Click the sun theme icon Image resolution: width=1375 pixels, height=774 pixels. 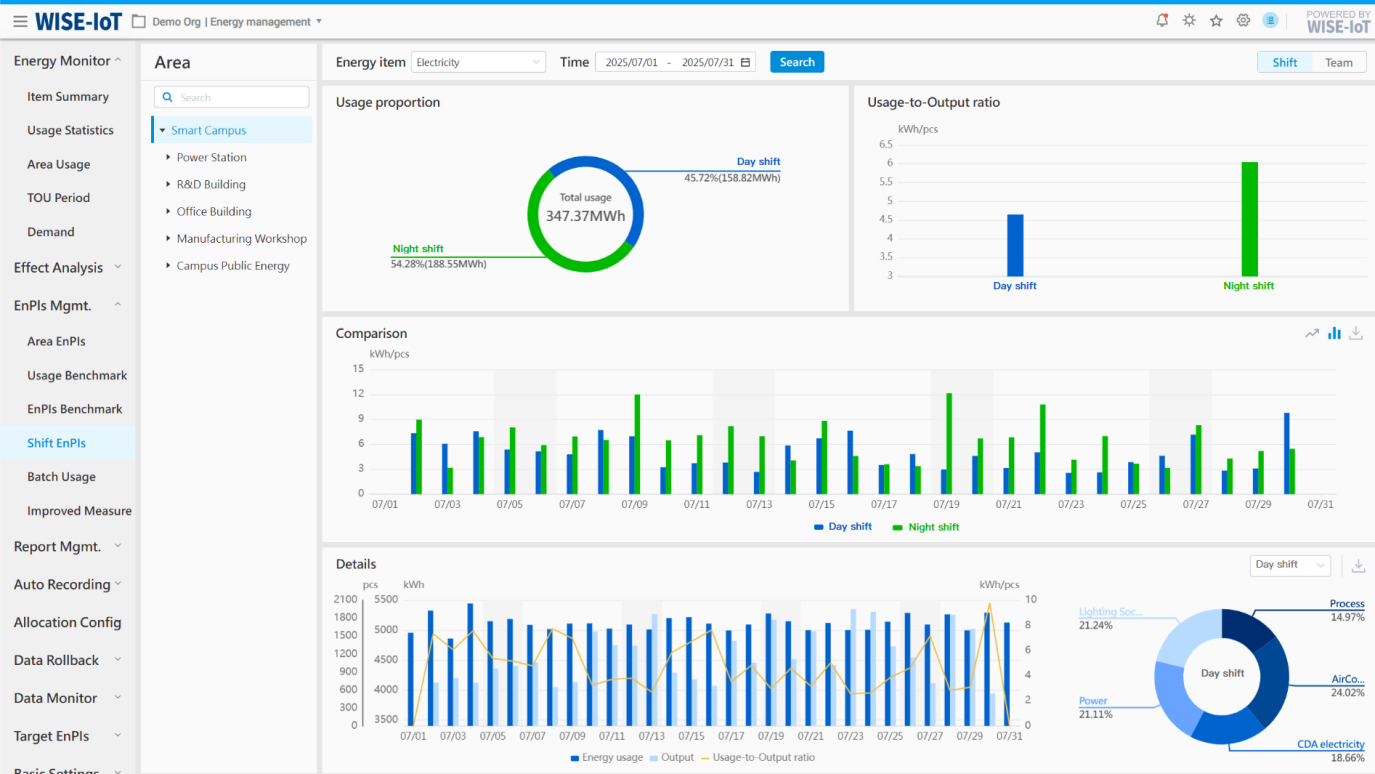click(x=1189, y=20)
